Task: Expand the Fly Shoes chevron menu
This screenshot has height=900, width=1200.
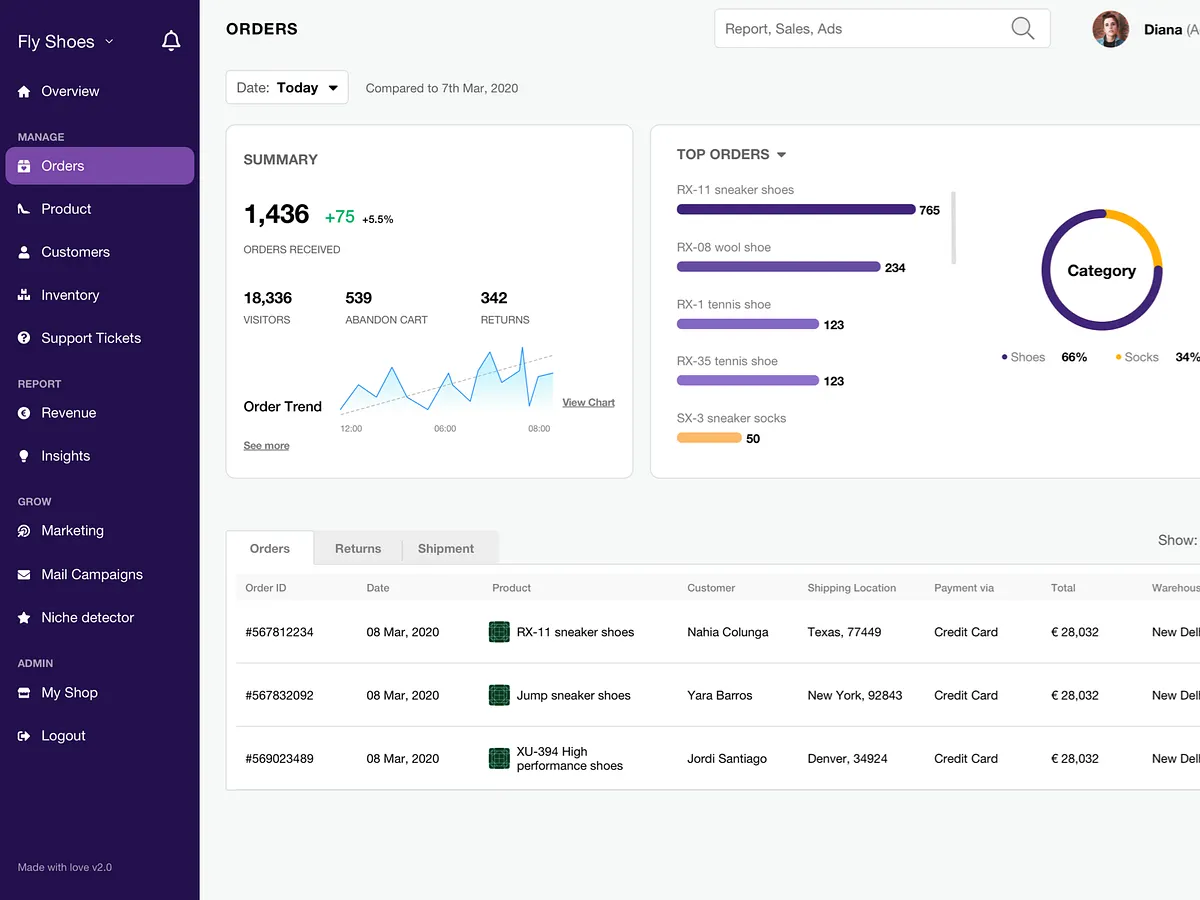Action: coord(108,42)
